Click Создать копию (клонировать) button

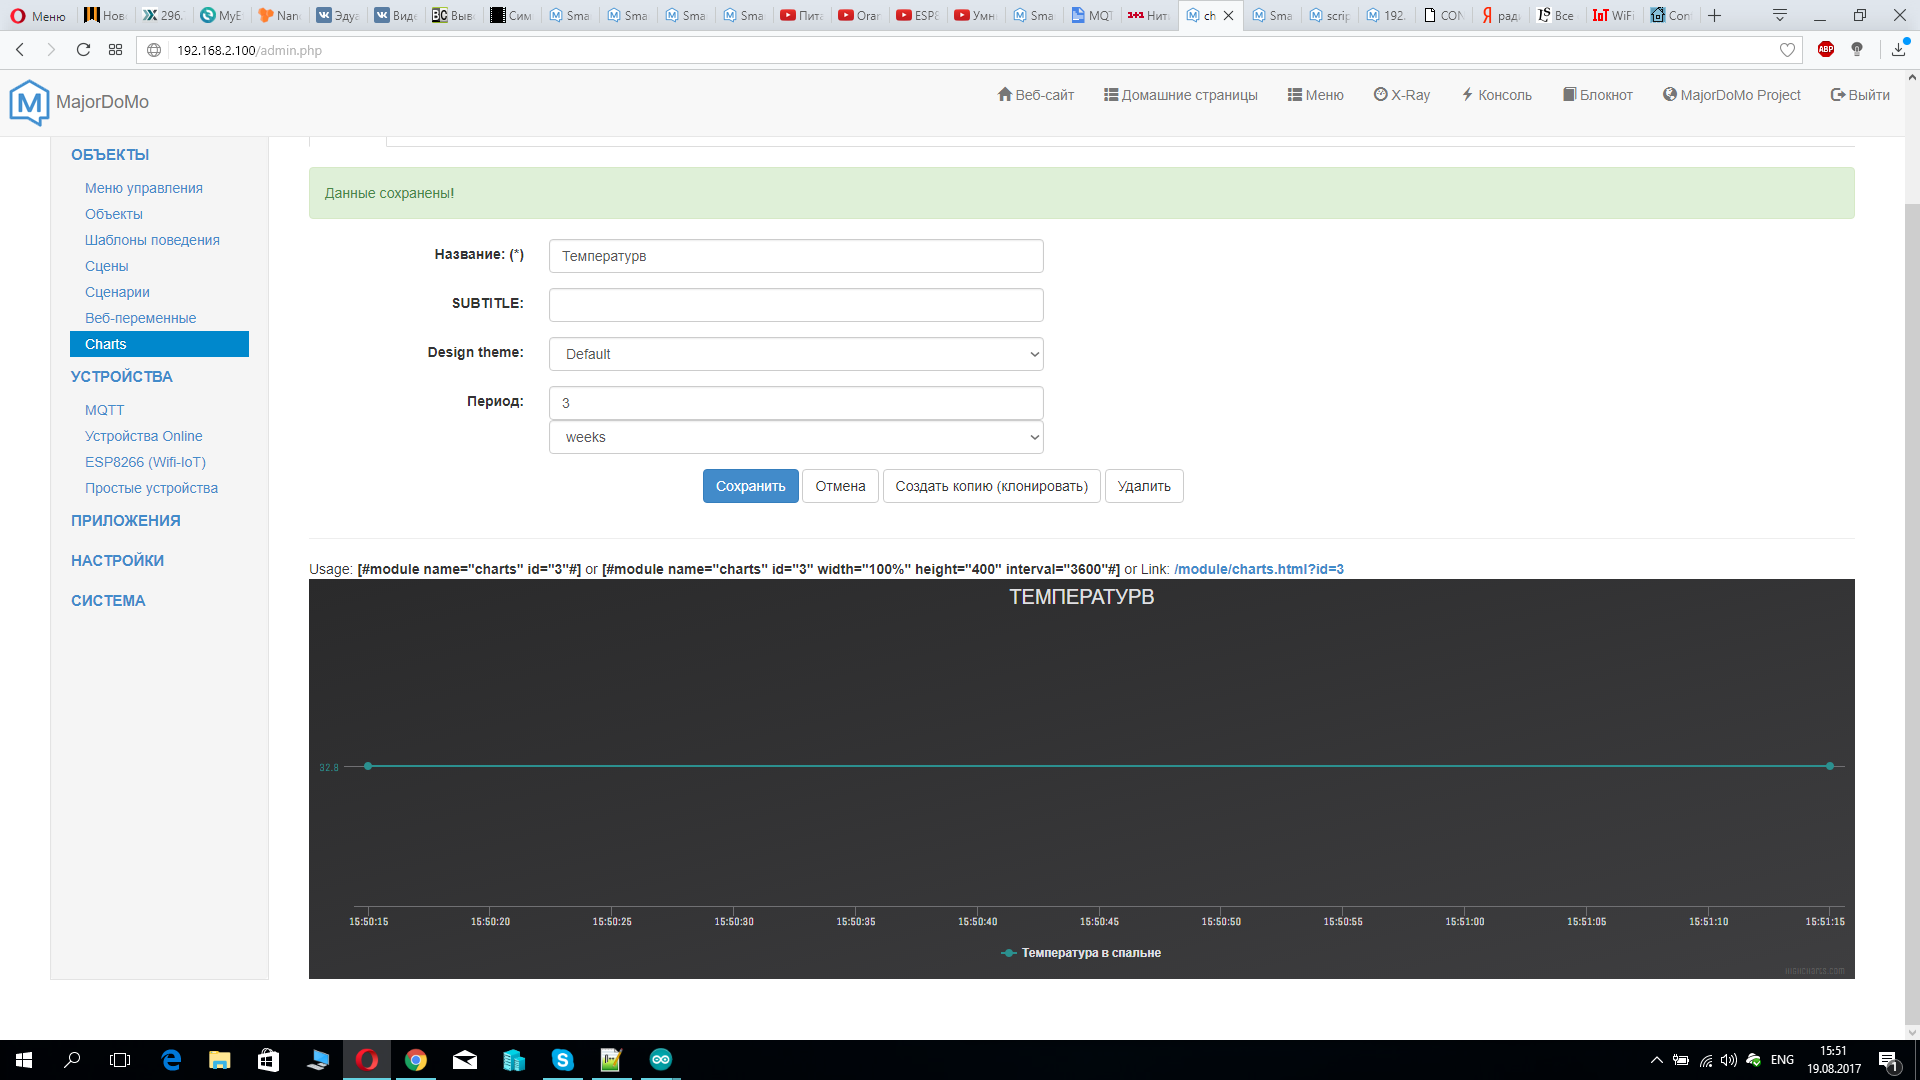pyautogui.click(x=991, y=486)
